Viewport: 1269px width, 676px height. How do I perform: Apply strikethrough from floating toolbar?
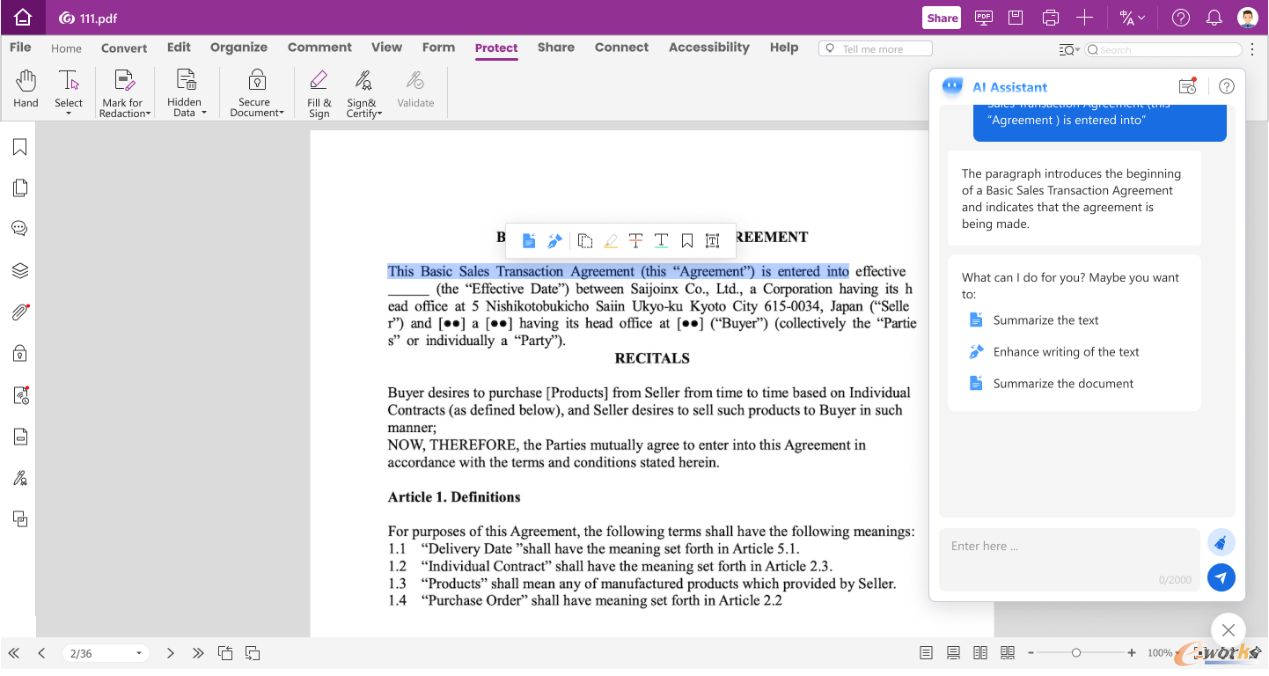click(x=636, y=241)
